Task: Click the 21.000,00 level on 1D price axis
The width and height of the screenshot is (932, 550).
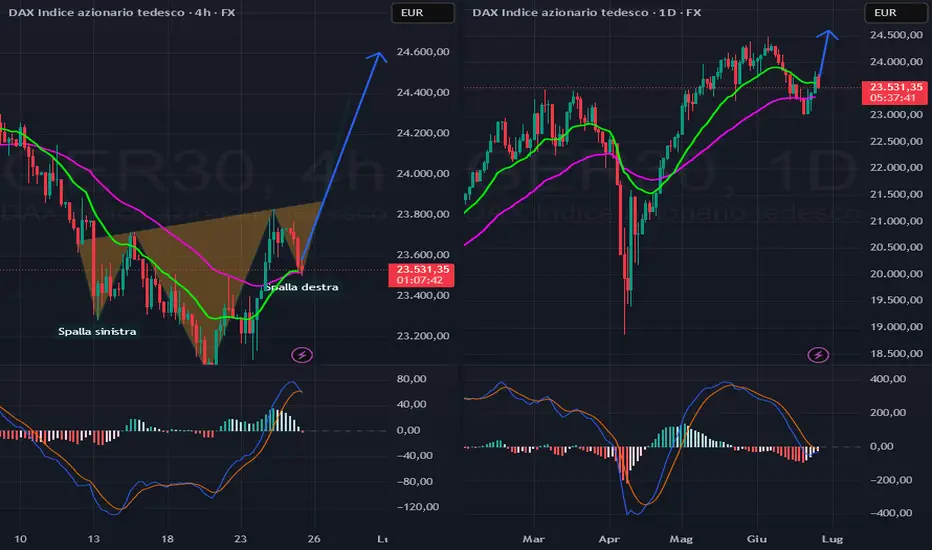Action: [896, 221]
